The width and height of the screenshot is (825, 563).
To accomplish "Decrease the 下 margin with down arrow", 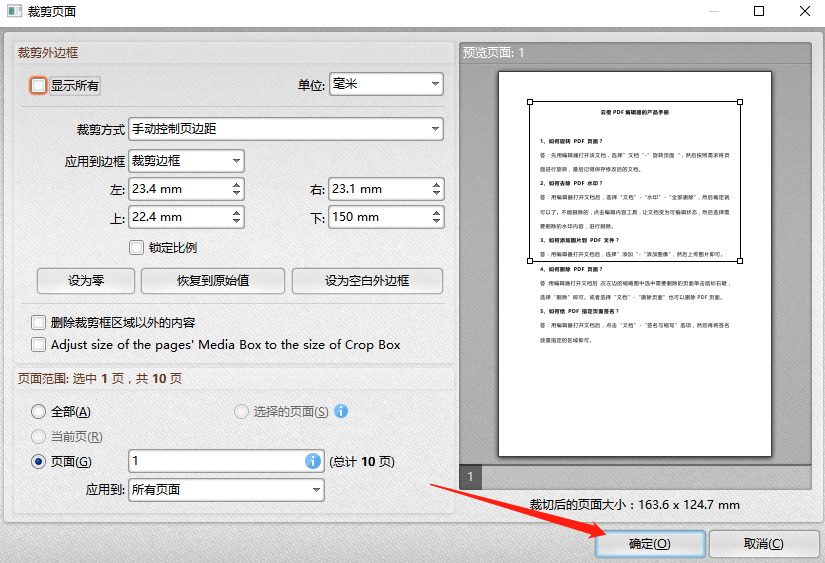I will [436, 221].
